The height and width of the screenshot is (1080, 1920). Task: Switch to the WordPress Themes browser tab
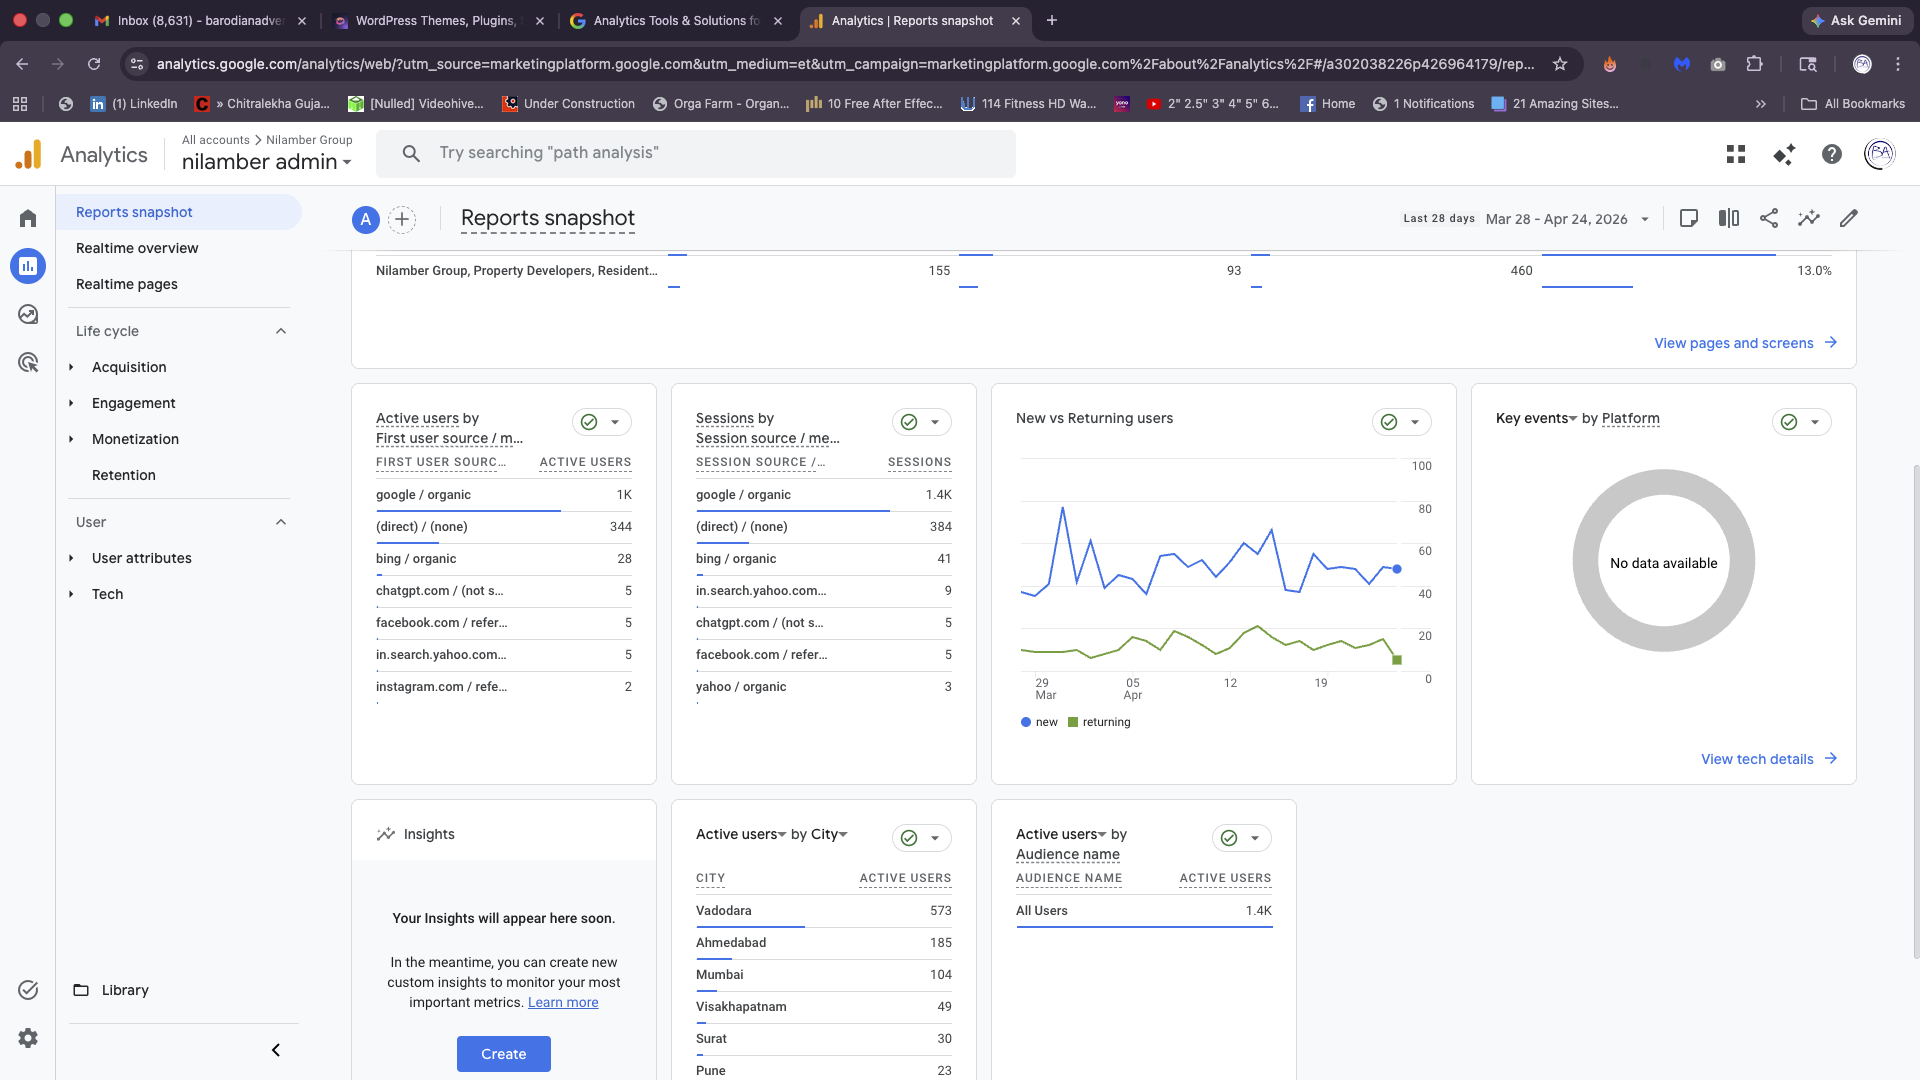point(435,20)
